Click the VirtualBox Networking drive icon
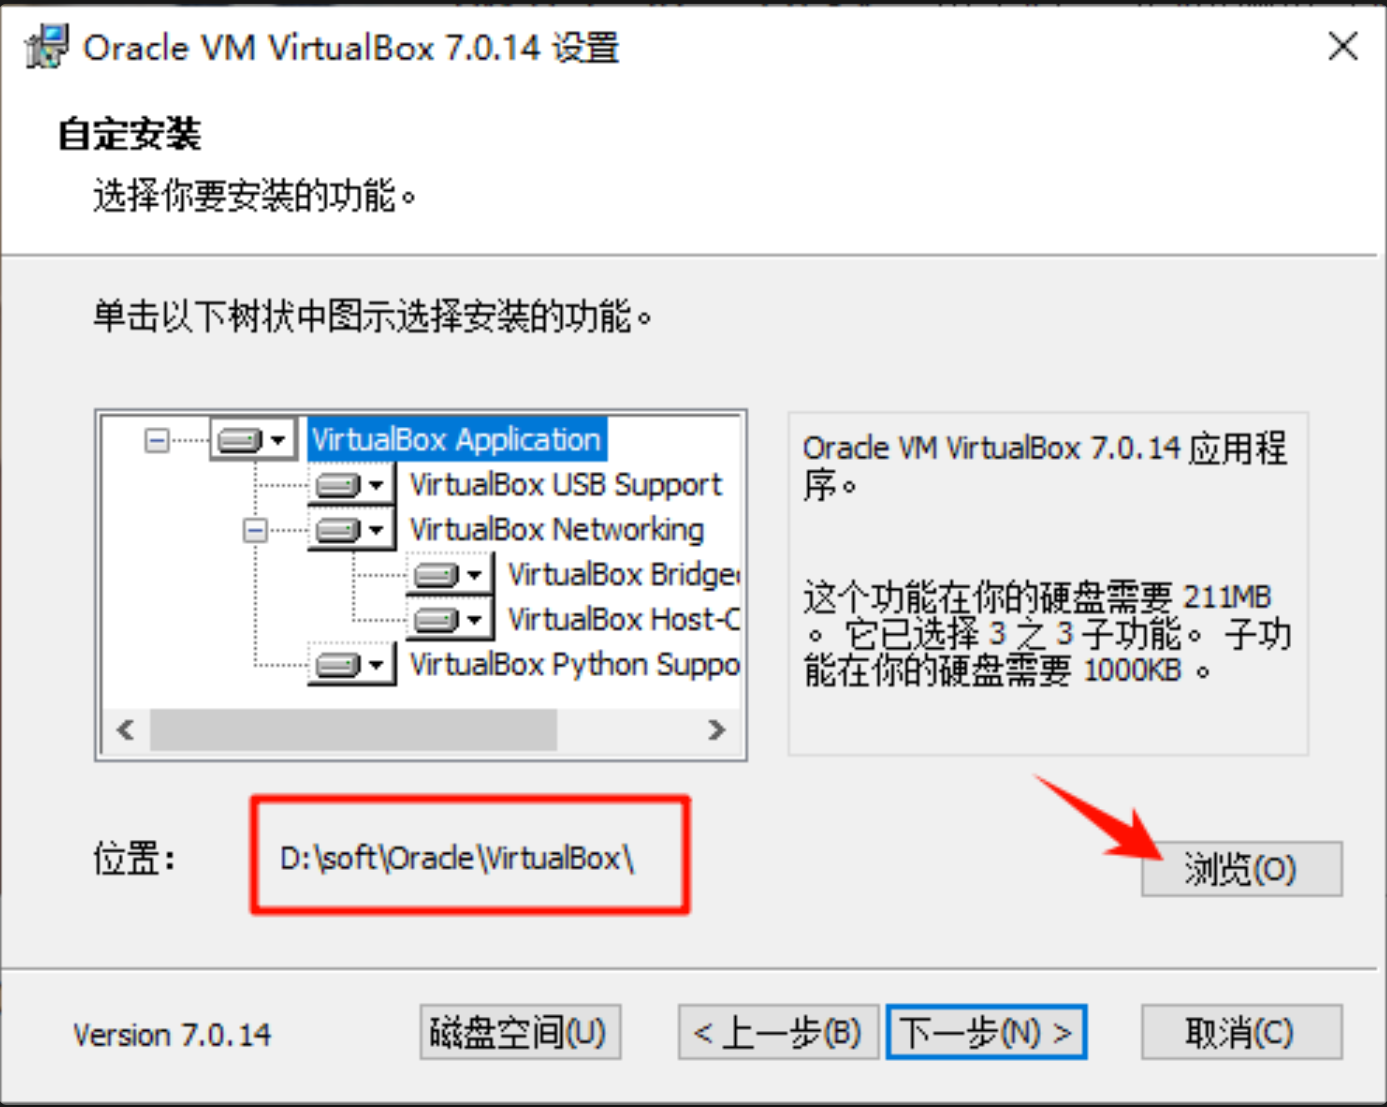The width and height of the screenshot is (1387, 1107). 339,530
